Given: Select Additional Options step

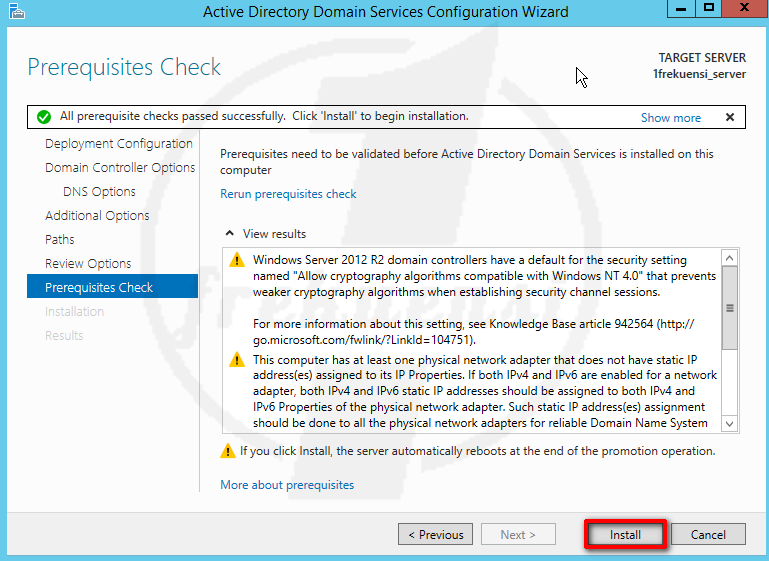Looking at the screenshot, I should pyautogui.click(x=97, y=216).
